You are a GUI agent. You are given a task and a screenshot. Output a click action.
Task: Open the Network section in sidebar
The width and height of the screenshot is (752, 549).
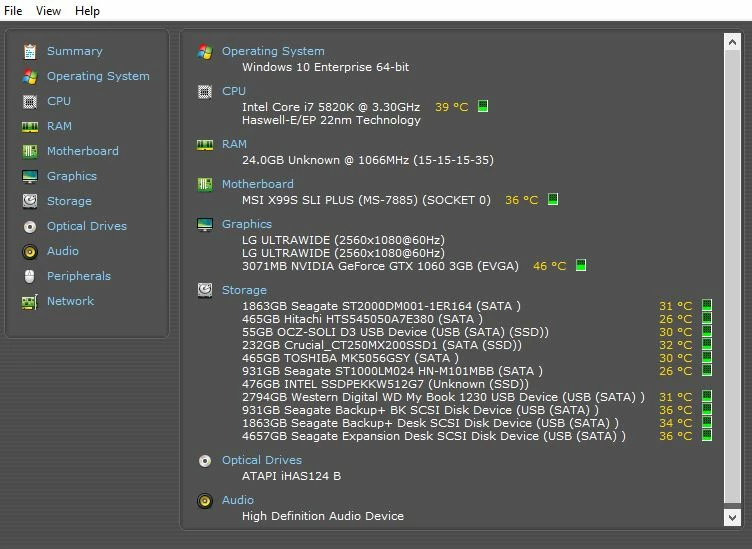[70, 301]
